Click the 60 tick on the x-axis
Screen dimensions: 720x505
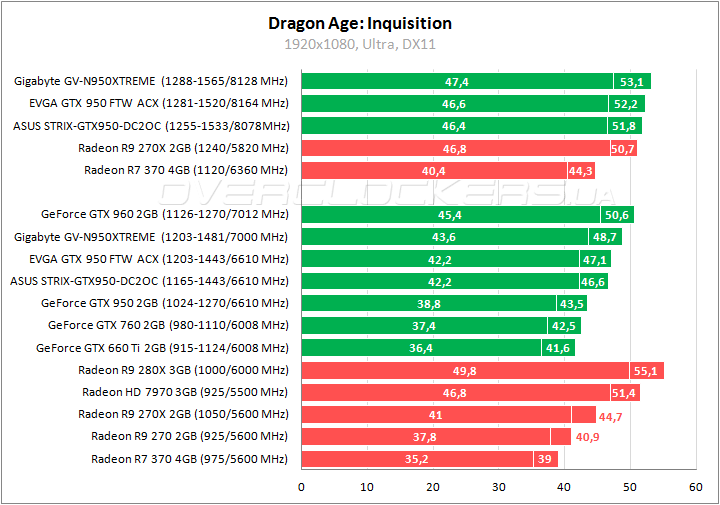pos(696,487)
